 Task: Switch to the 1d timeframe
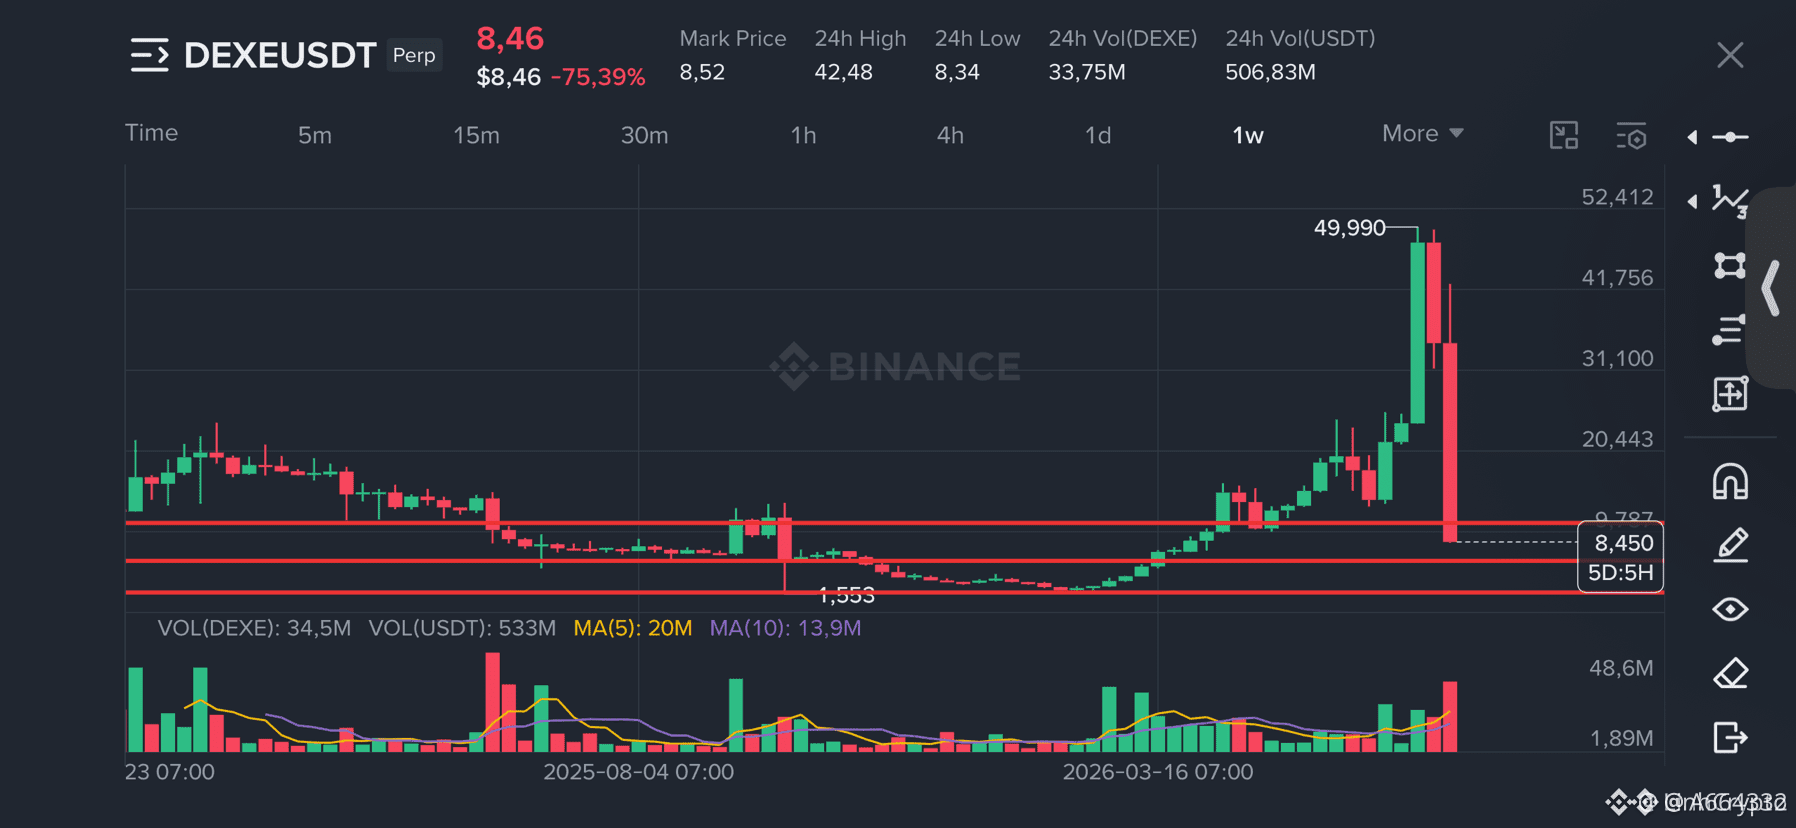tap(1098, 135)
